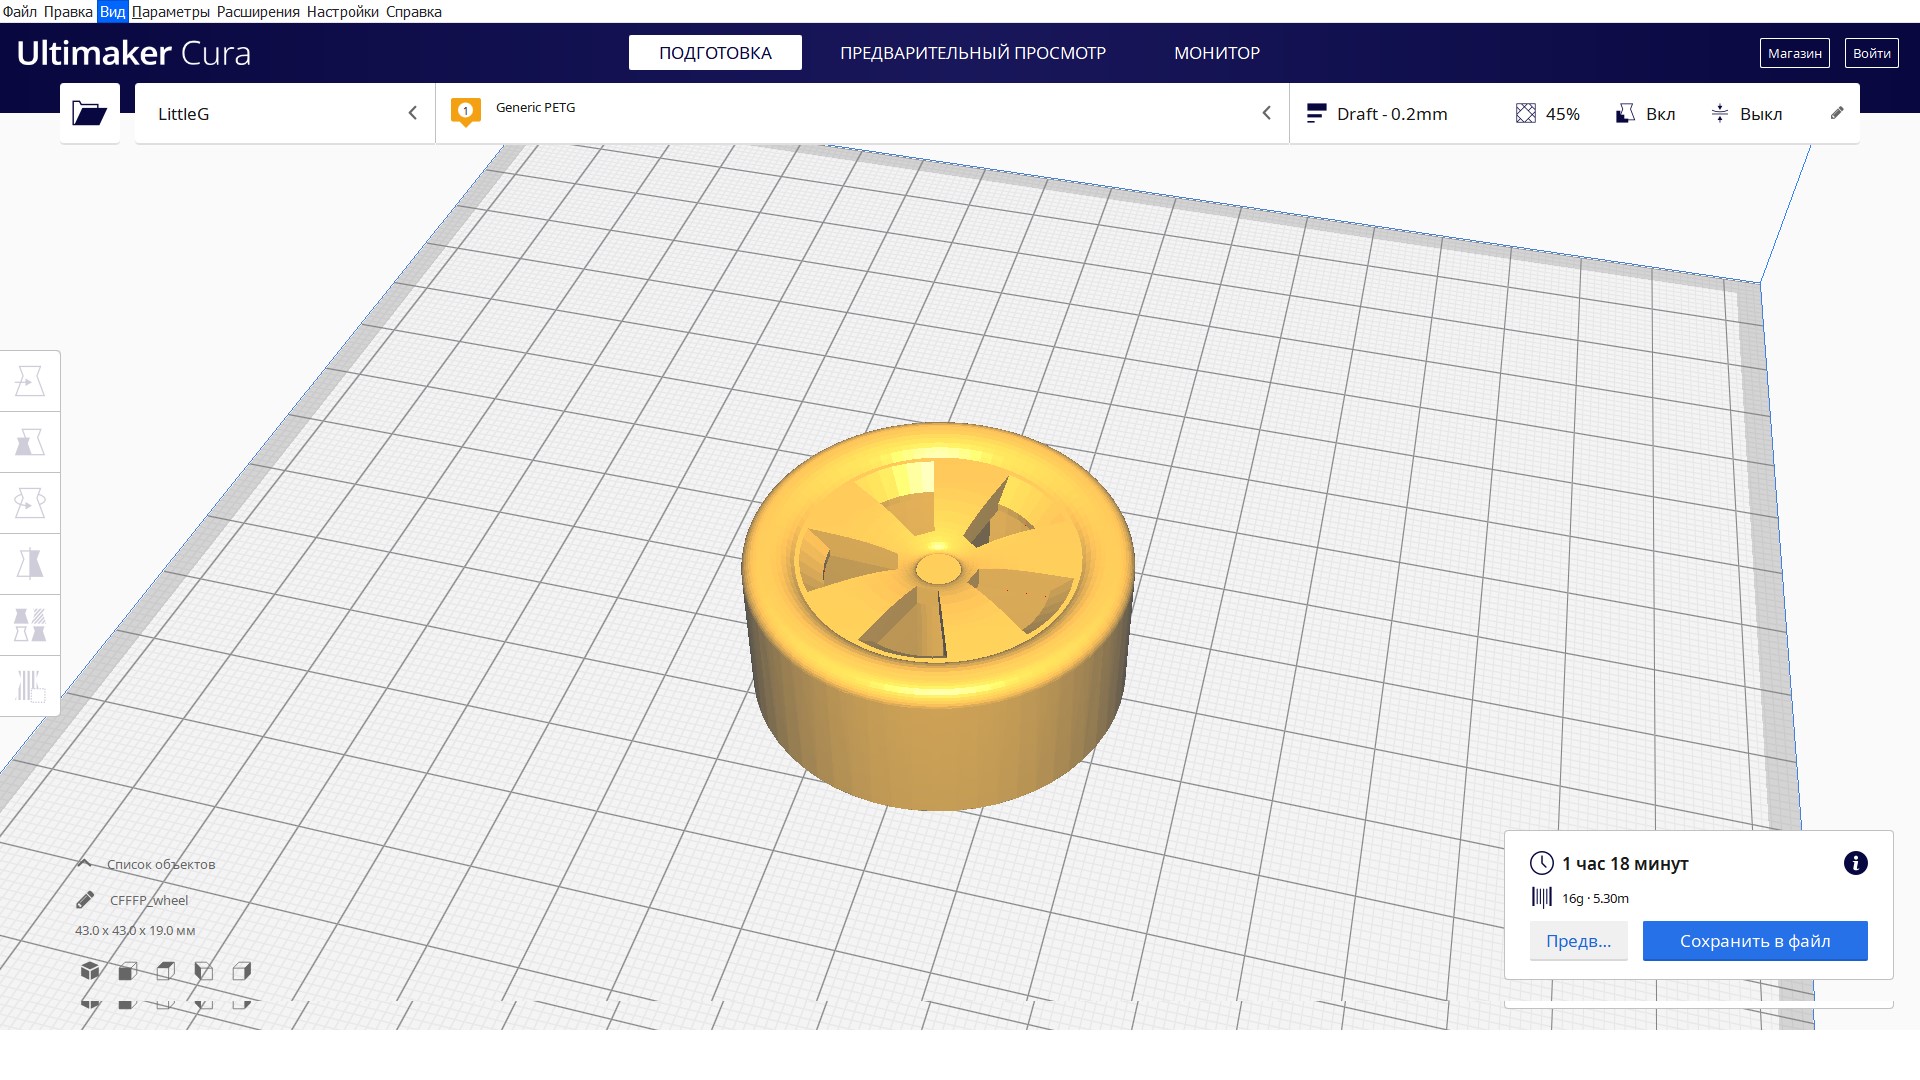Select the Scale tool in left toolbar

(30, 442)
